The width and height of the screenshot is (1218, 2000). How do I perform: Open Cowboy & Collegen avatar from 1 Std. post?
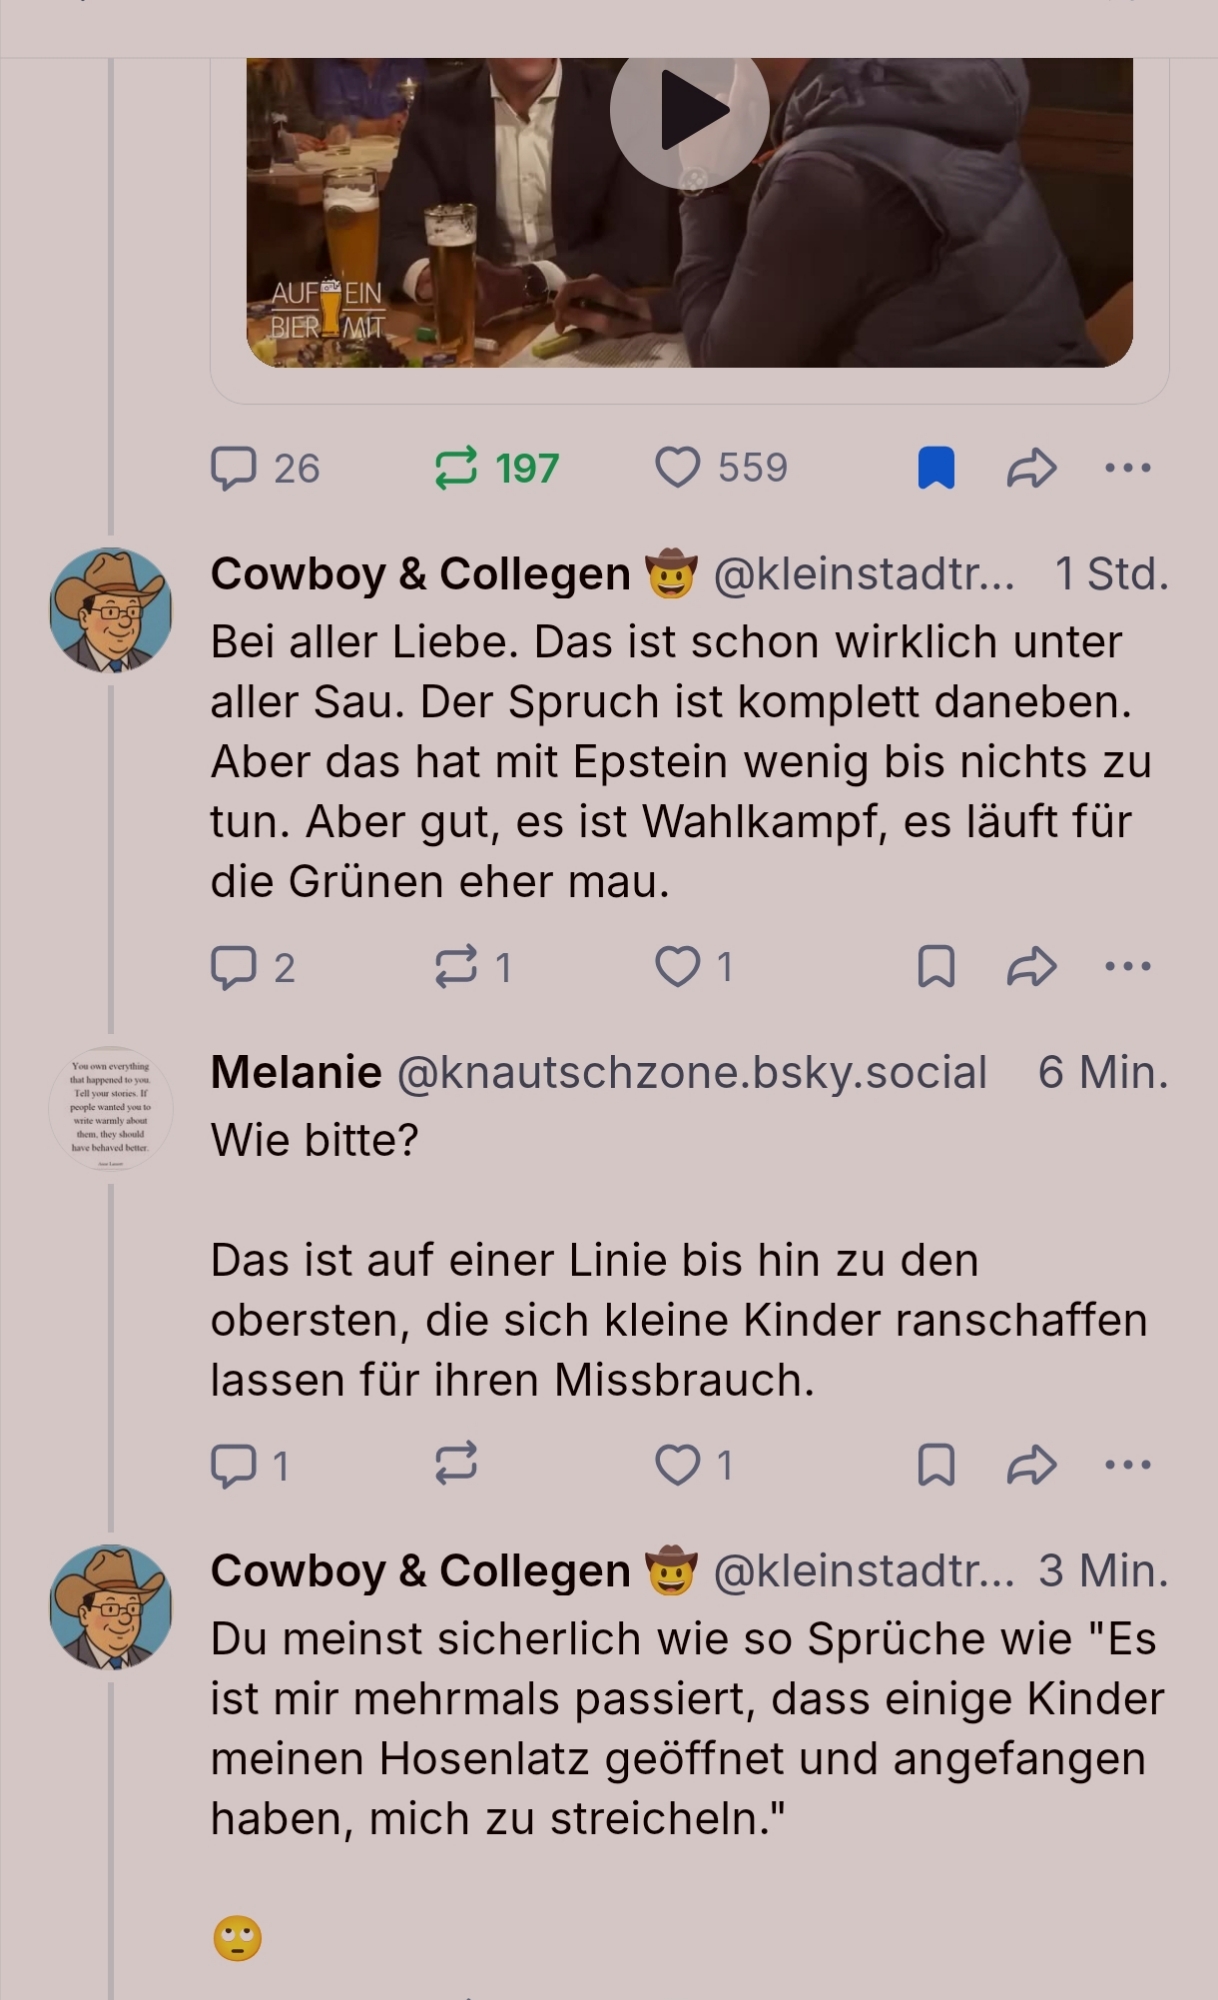pos(111,609)
